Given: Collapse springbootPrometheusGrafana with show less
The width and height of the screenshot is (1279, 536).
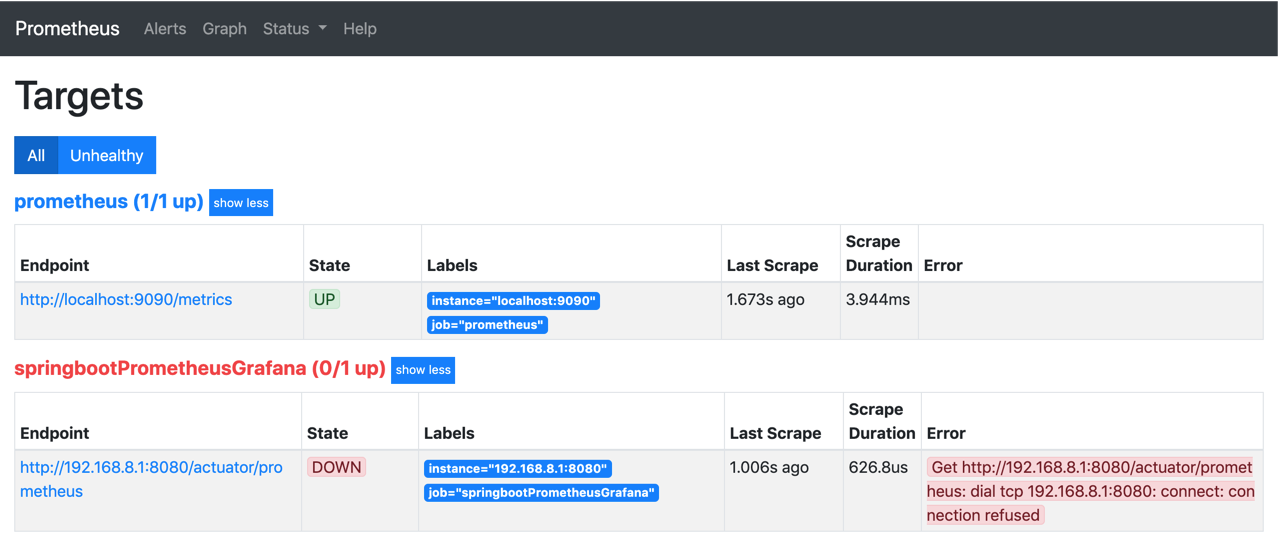Looking at the screenshot, I should coord(423,370).
